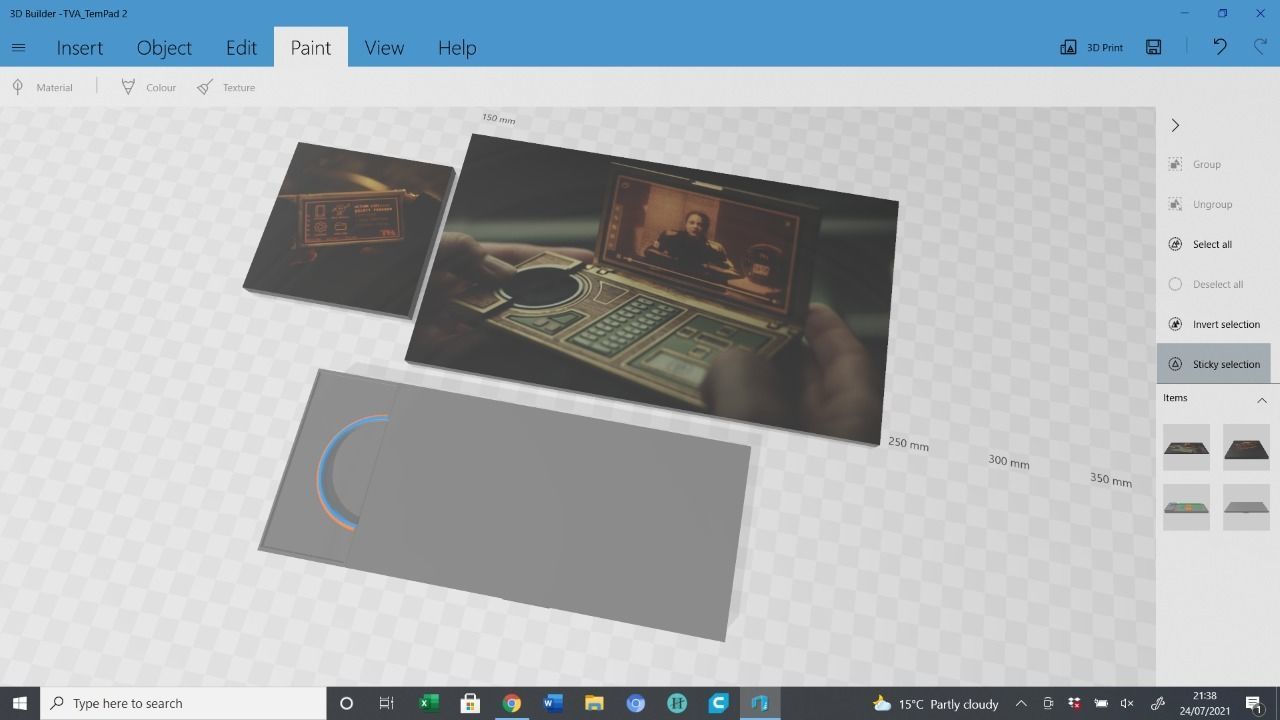Image resolution: width=1280 pixels, height=720 pixels.
Task: Open Word from the taskbar
Action: (x=553, y=703)
